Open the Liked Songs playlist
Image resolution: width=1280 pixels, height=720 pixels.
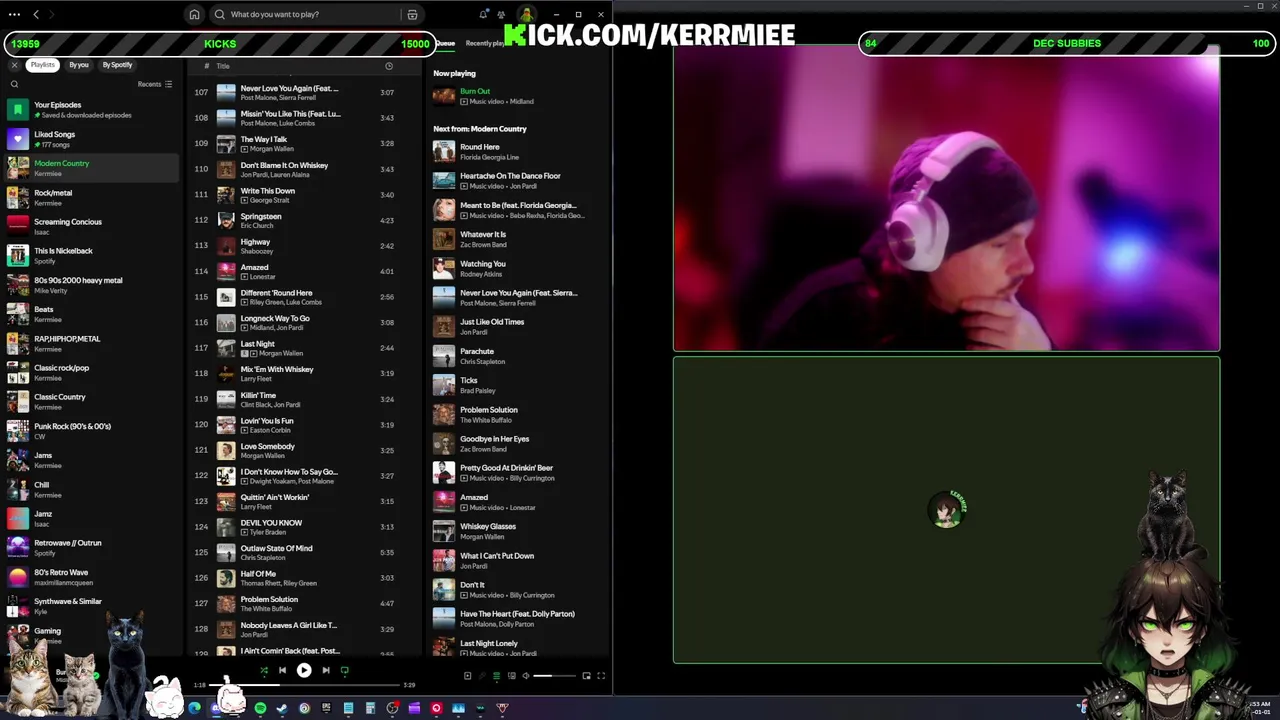[92, 139]
